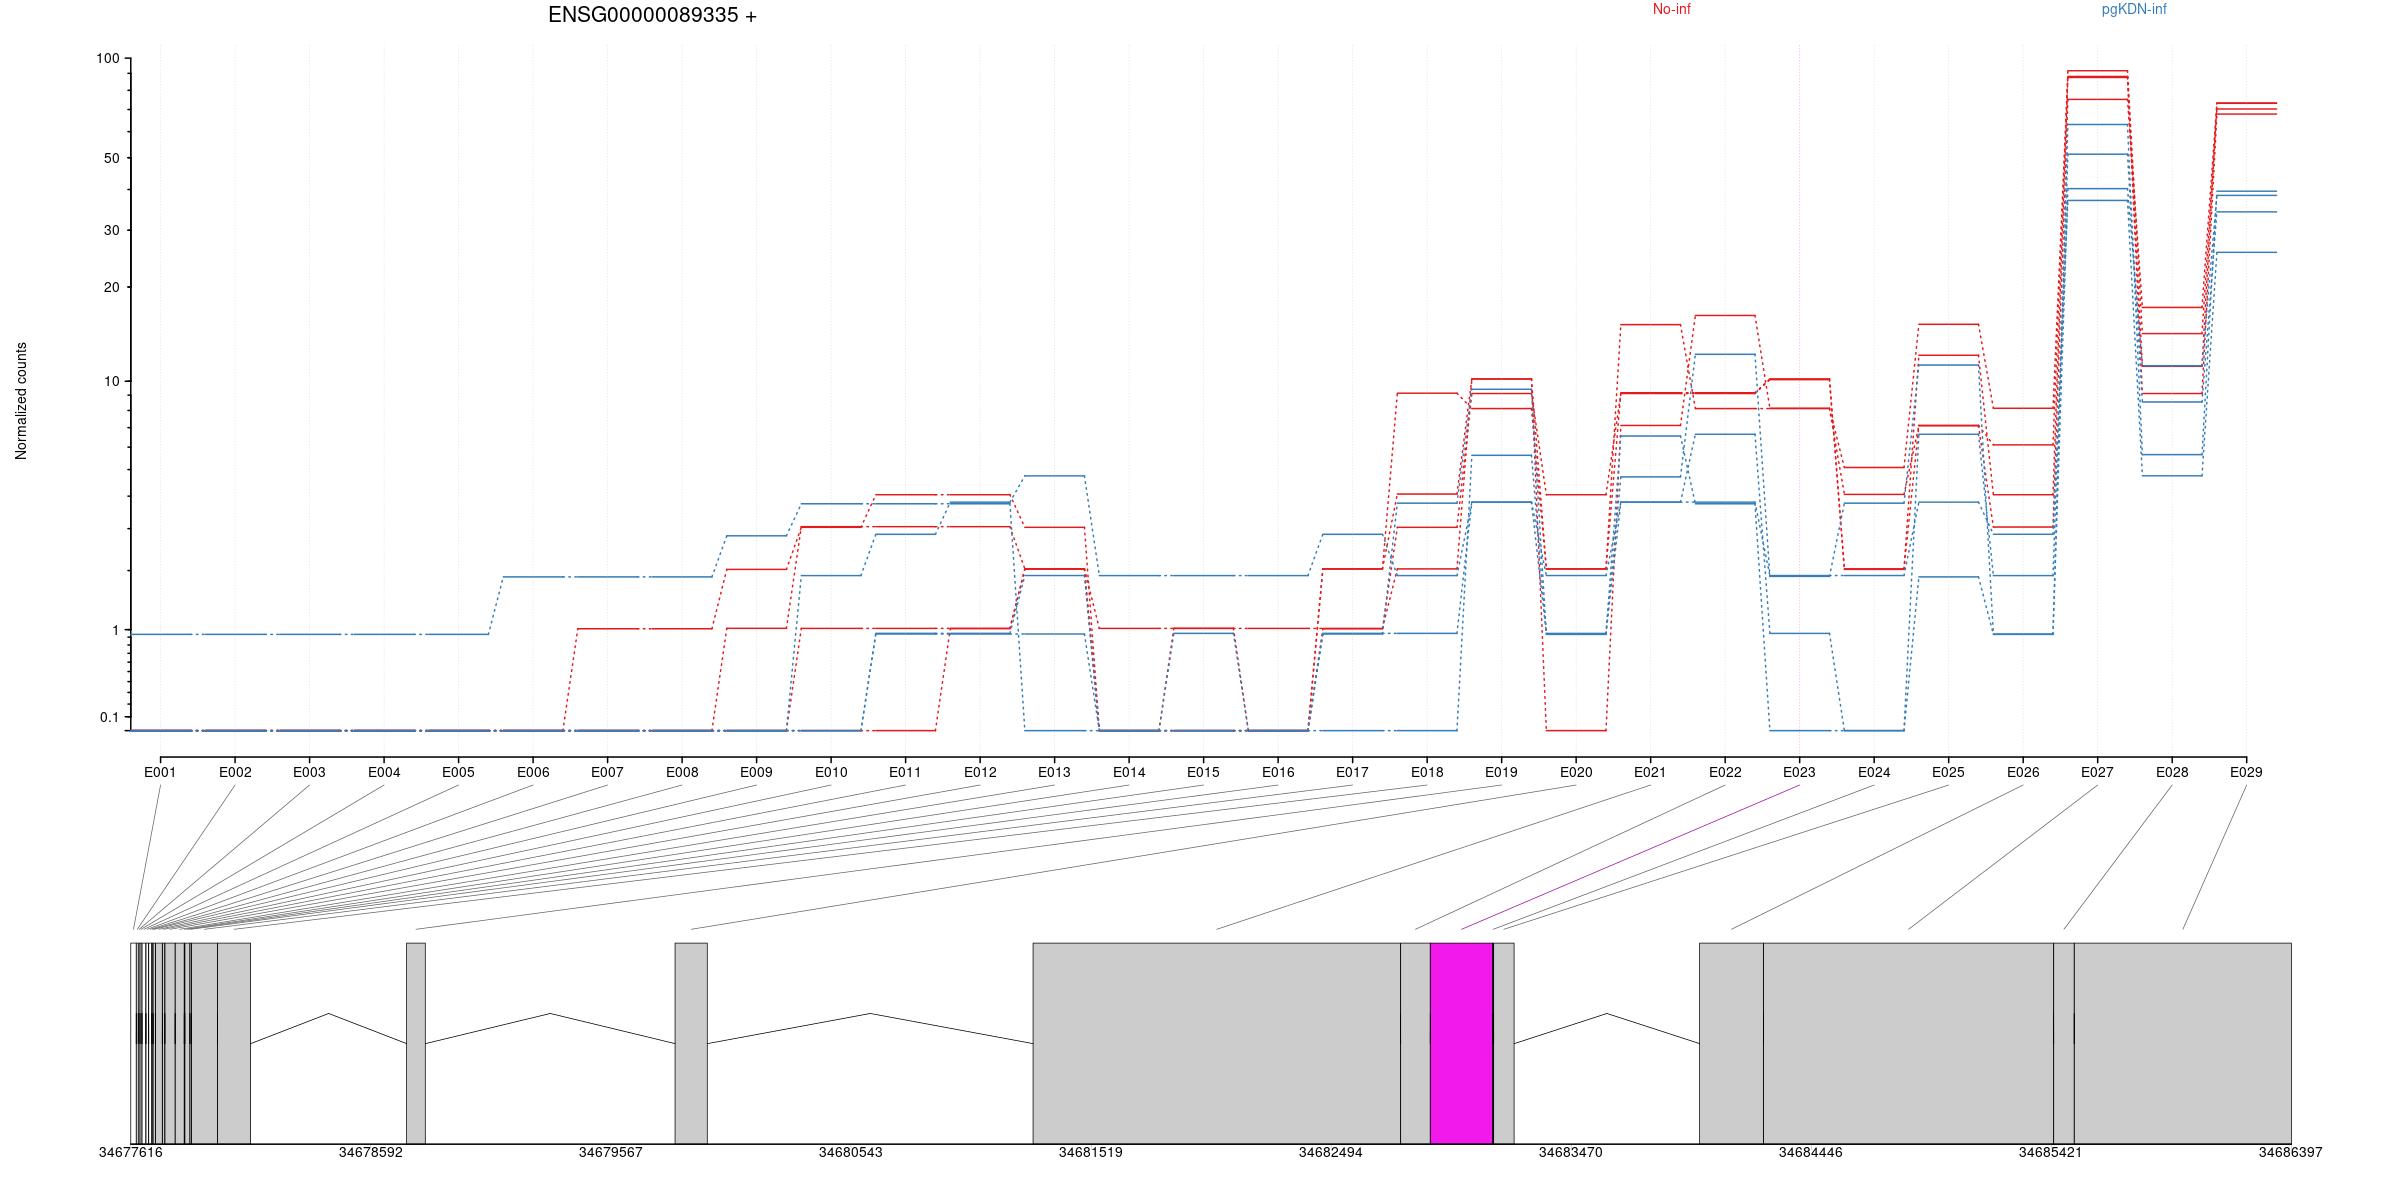The image size is (2400, 1200).
Task: Click genomic coordinate 34682494
Action: tap(1331, 1152)
